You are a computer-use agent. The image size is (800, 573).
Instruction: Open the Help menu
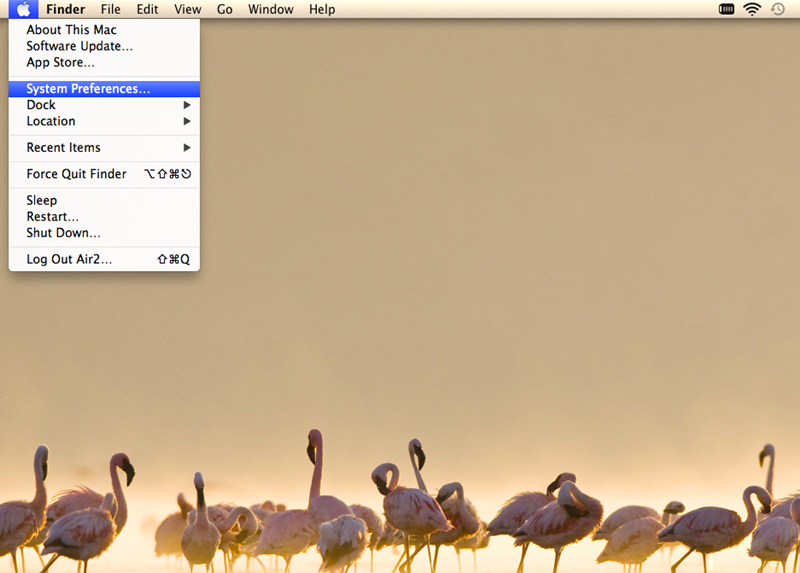click(322, 9)
